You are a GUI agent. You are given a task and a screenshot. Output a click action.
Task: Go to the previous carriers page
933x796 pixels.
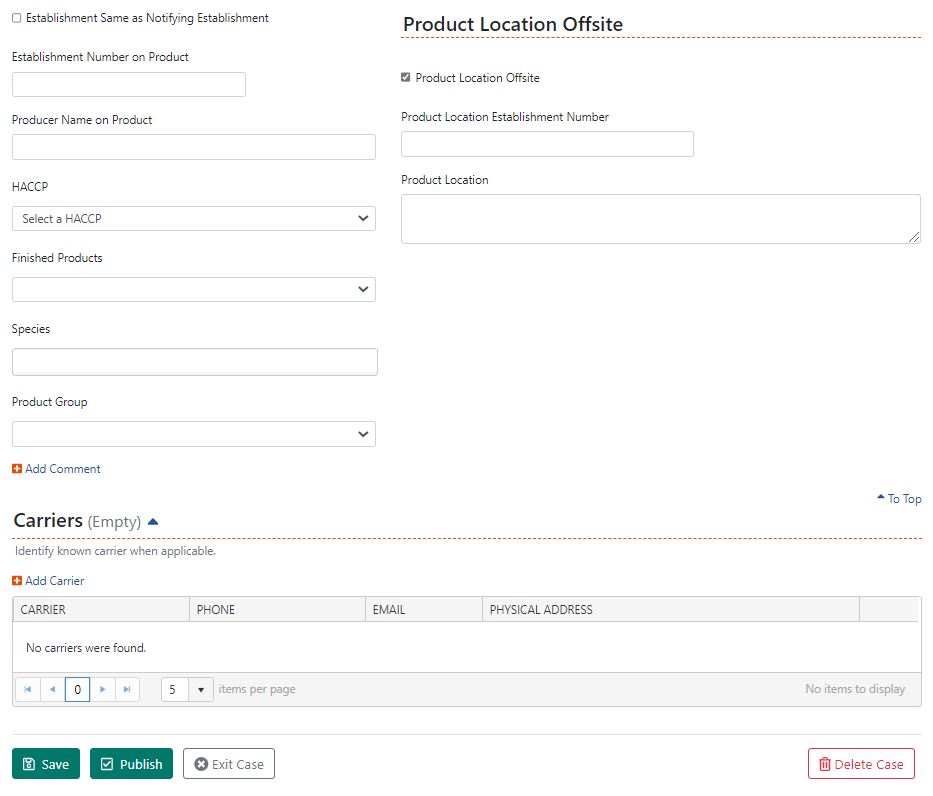tap(52, 689)
